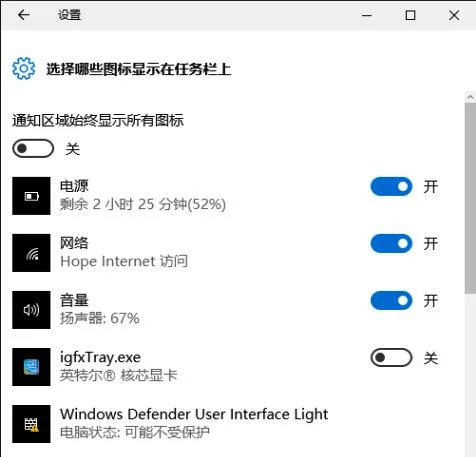Click the igfxTray.exe Intel graphics icon
476x457 pixels.
[31, 367]
